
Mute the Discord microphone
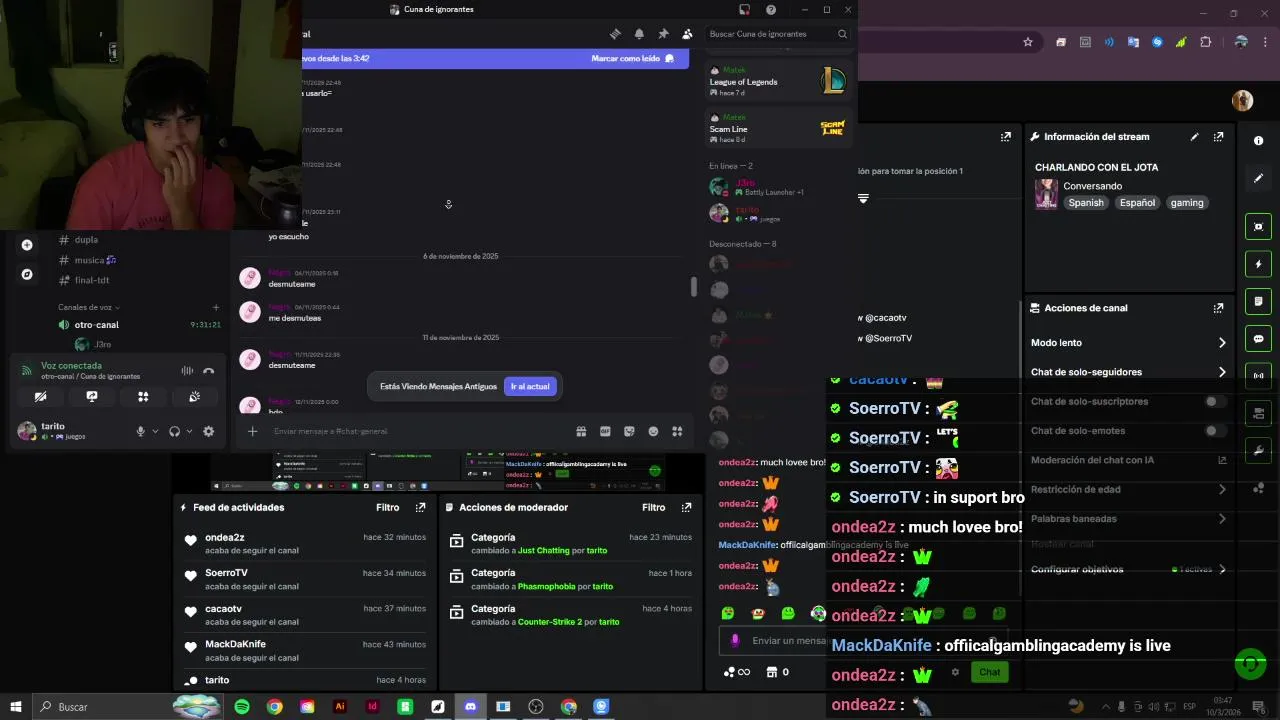141,431
